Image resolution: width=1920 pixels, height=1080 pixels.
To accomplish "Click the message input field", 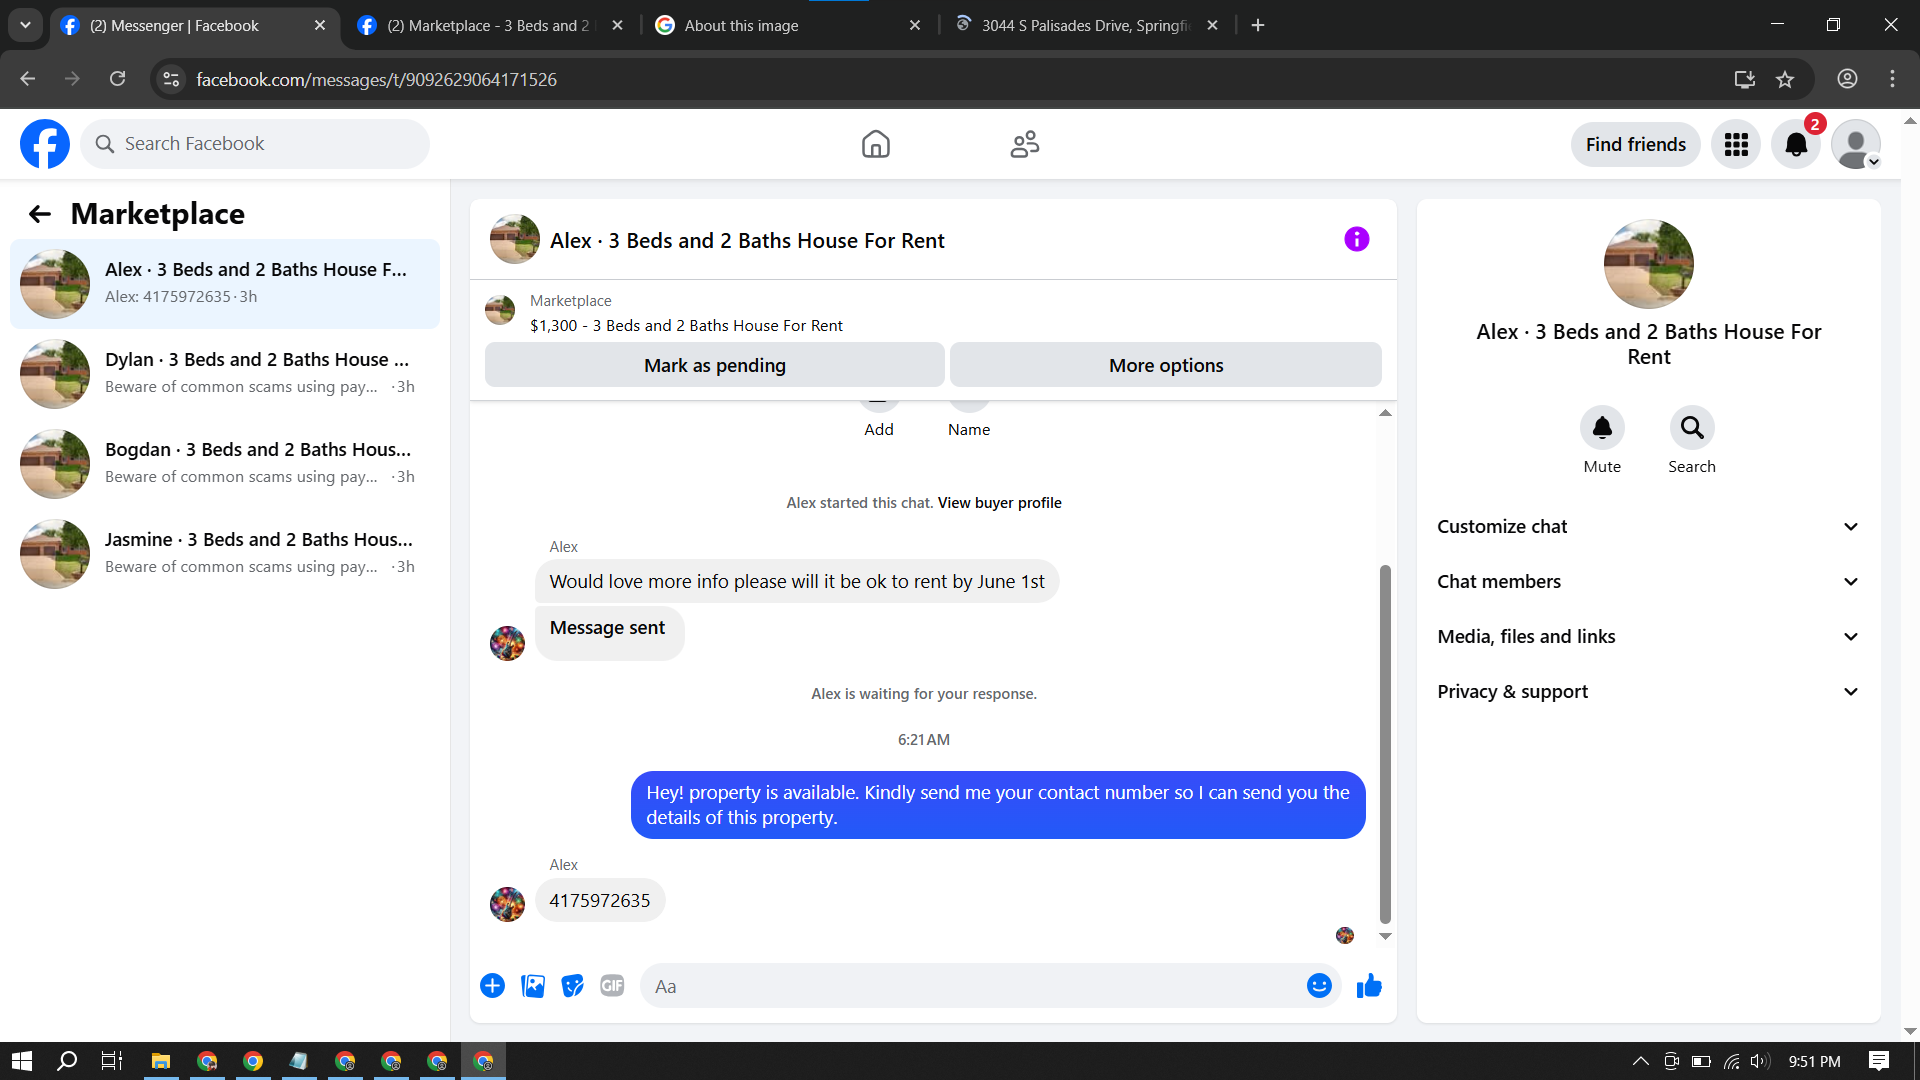I will tap(970, 986).
